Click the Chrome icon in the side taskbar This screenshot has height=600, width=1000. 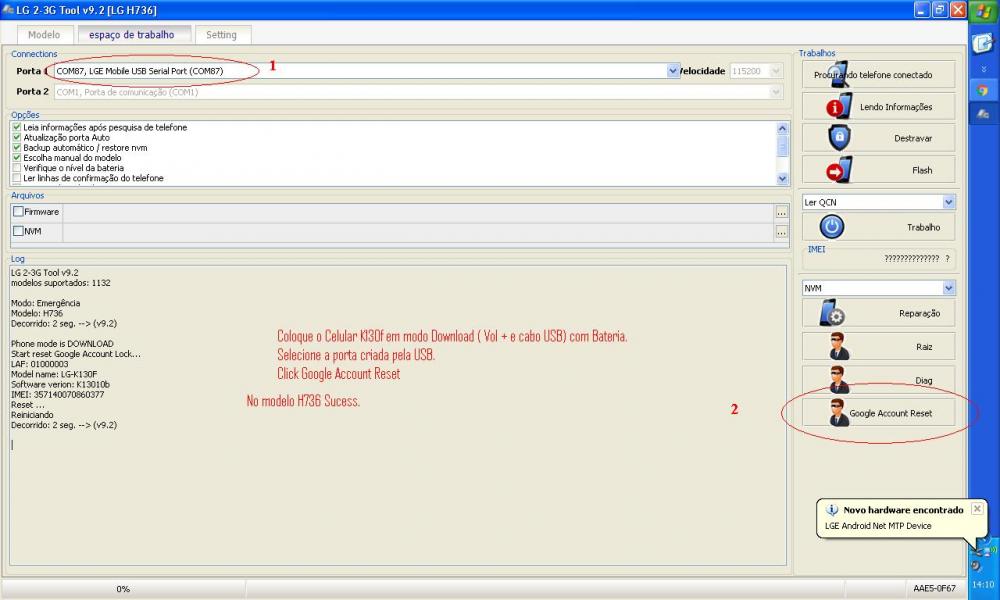(x=983, y=91)
